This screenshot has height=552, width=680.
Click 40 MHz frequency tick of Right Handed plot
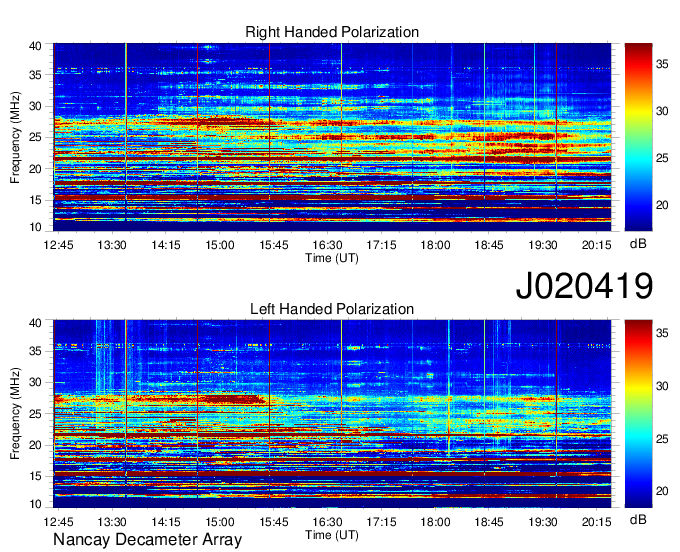(x=35, y=46)
